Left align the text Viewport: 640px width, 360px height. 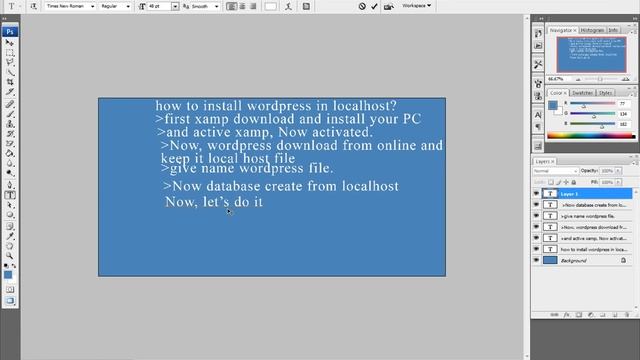pyautogui.click(x=231, y=6)
